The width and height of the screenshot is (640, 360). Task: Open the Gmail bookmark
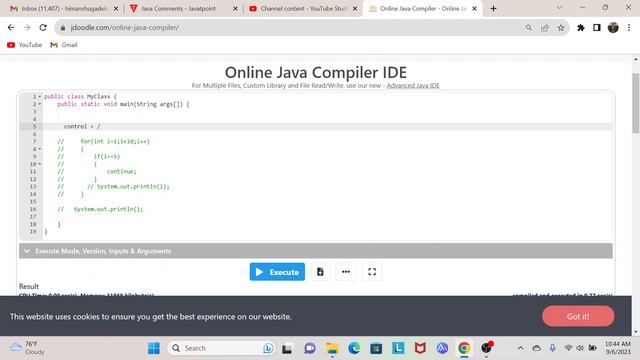pyautogui.click(x=64, y=45)
